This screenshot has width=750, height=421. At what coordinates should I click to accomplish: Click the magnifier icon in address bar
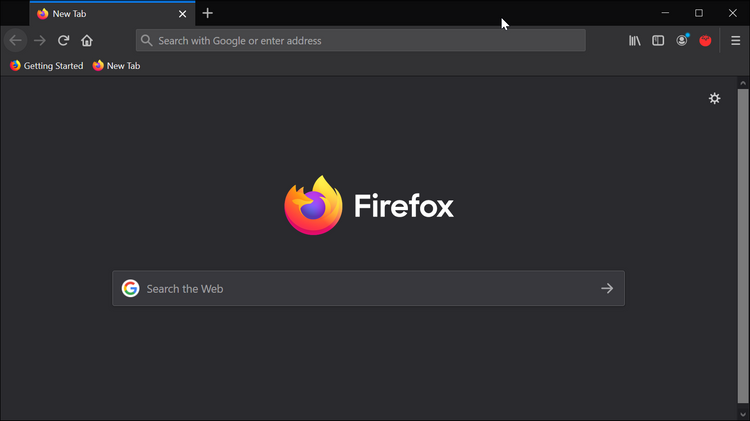coord(146,41)
